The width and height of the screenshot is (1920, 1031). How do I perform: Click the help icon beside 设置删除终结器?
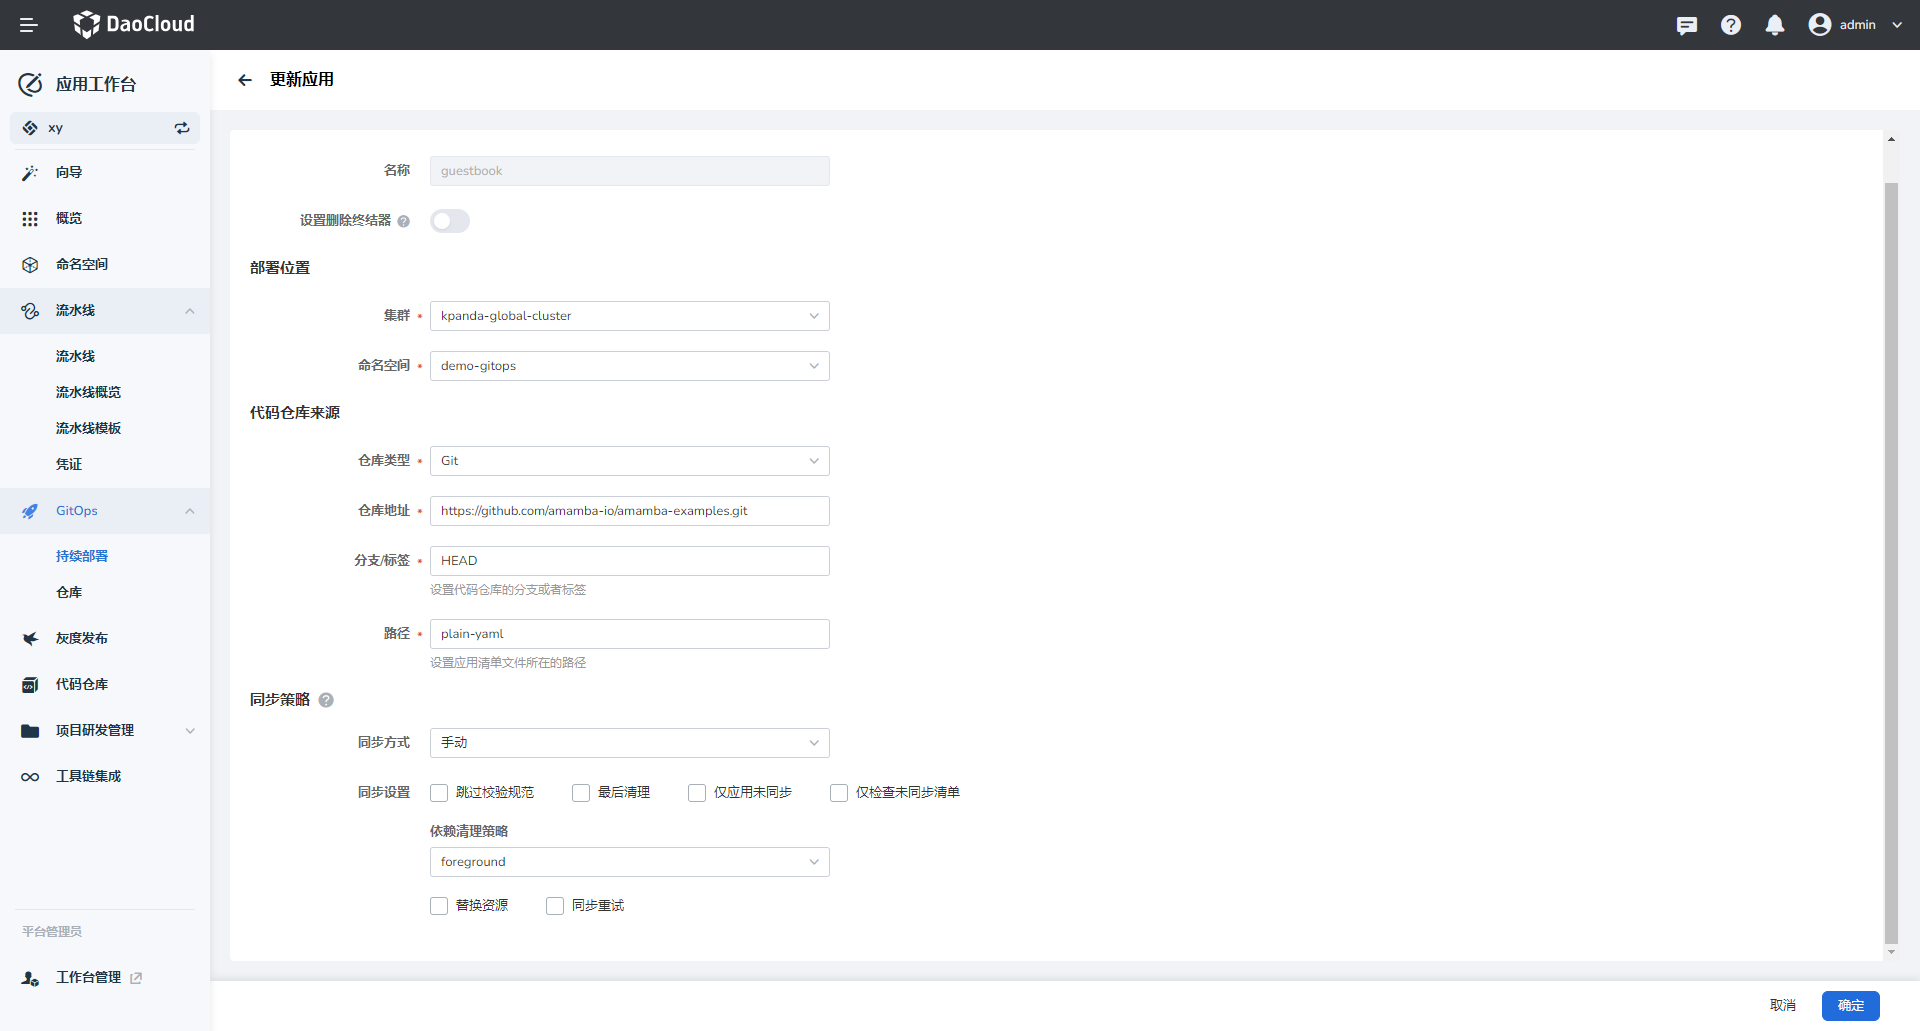404,222
